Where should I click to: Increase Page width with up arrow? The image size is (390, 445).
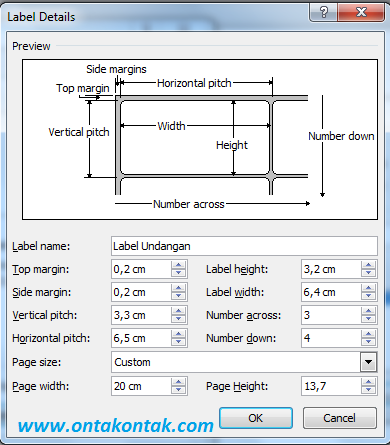point(179,382)
